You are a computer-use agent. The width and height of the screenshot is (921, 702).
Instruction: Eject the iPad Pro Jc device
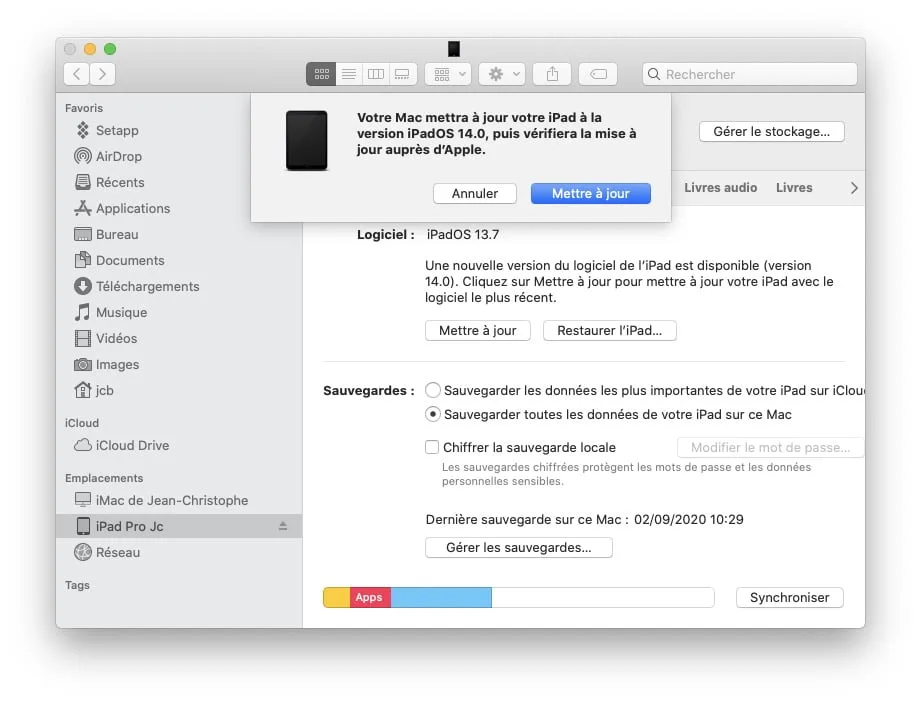(283, 526)
